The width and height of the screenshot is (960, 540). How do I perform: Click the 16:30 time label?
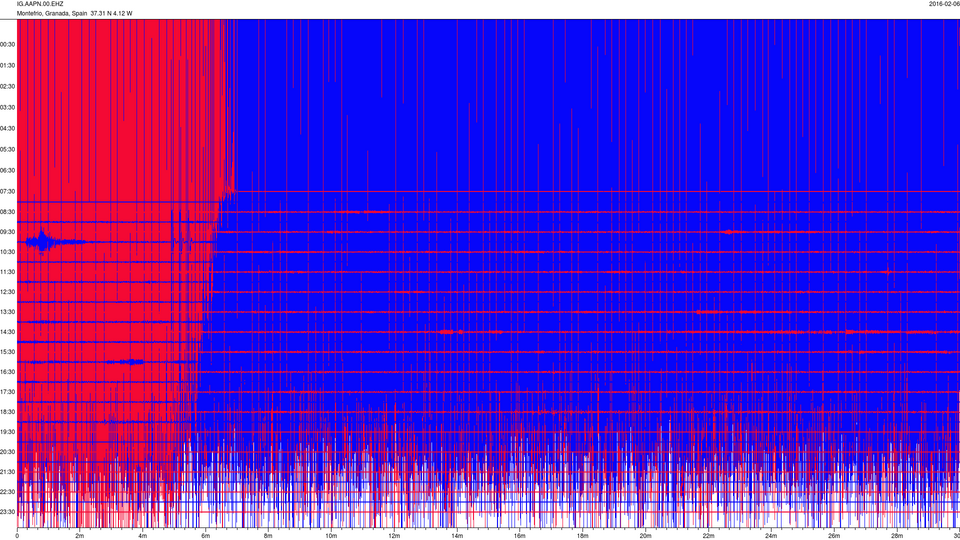(x=7, y=372)
